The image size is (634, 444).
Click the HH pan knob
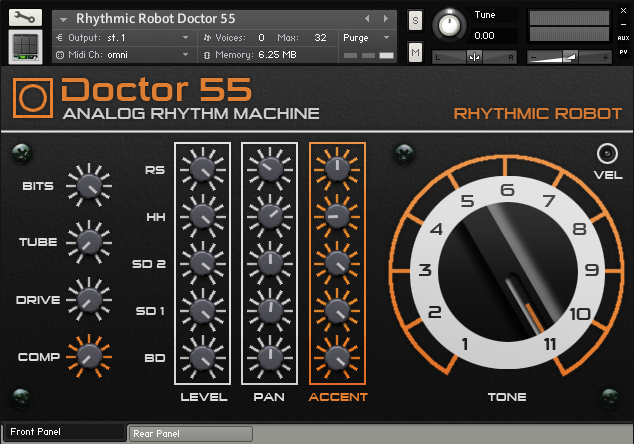point(270,217)
